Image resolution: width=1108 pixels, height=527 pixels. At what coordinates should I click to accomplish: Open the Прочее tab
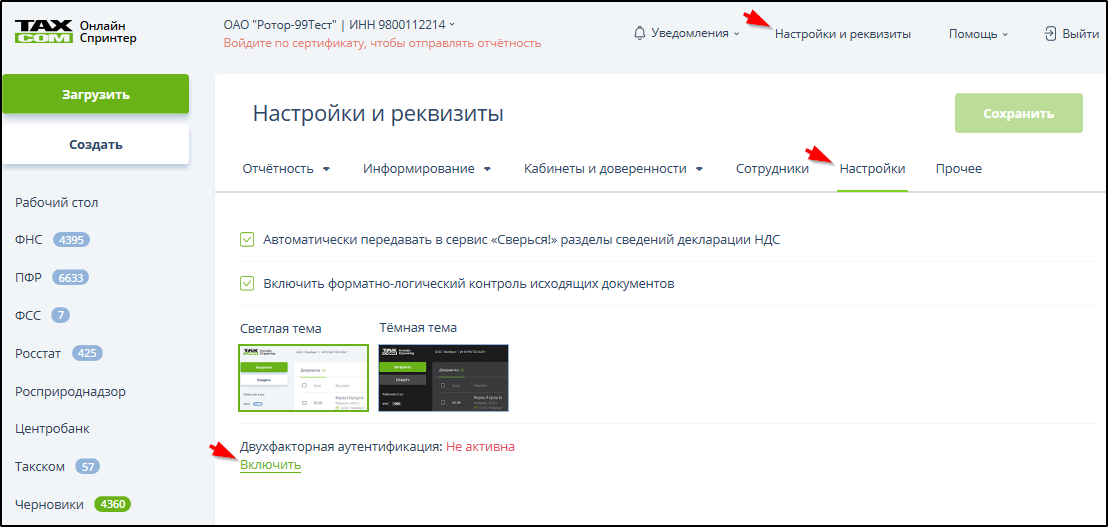click(958, 169)
